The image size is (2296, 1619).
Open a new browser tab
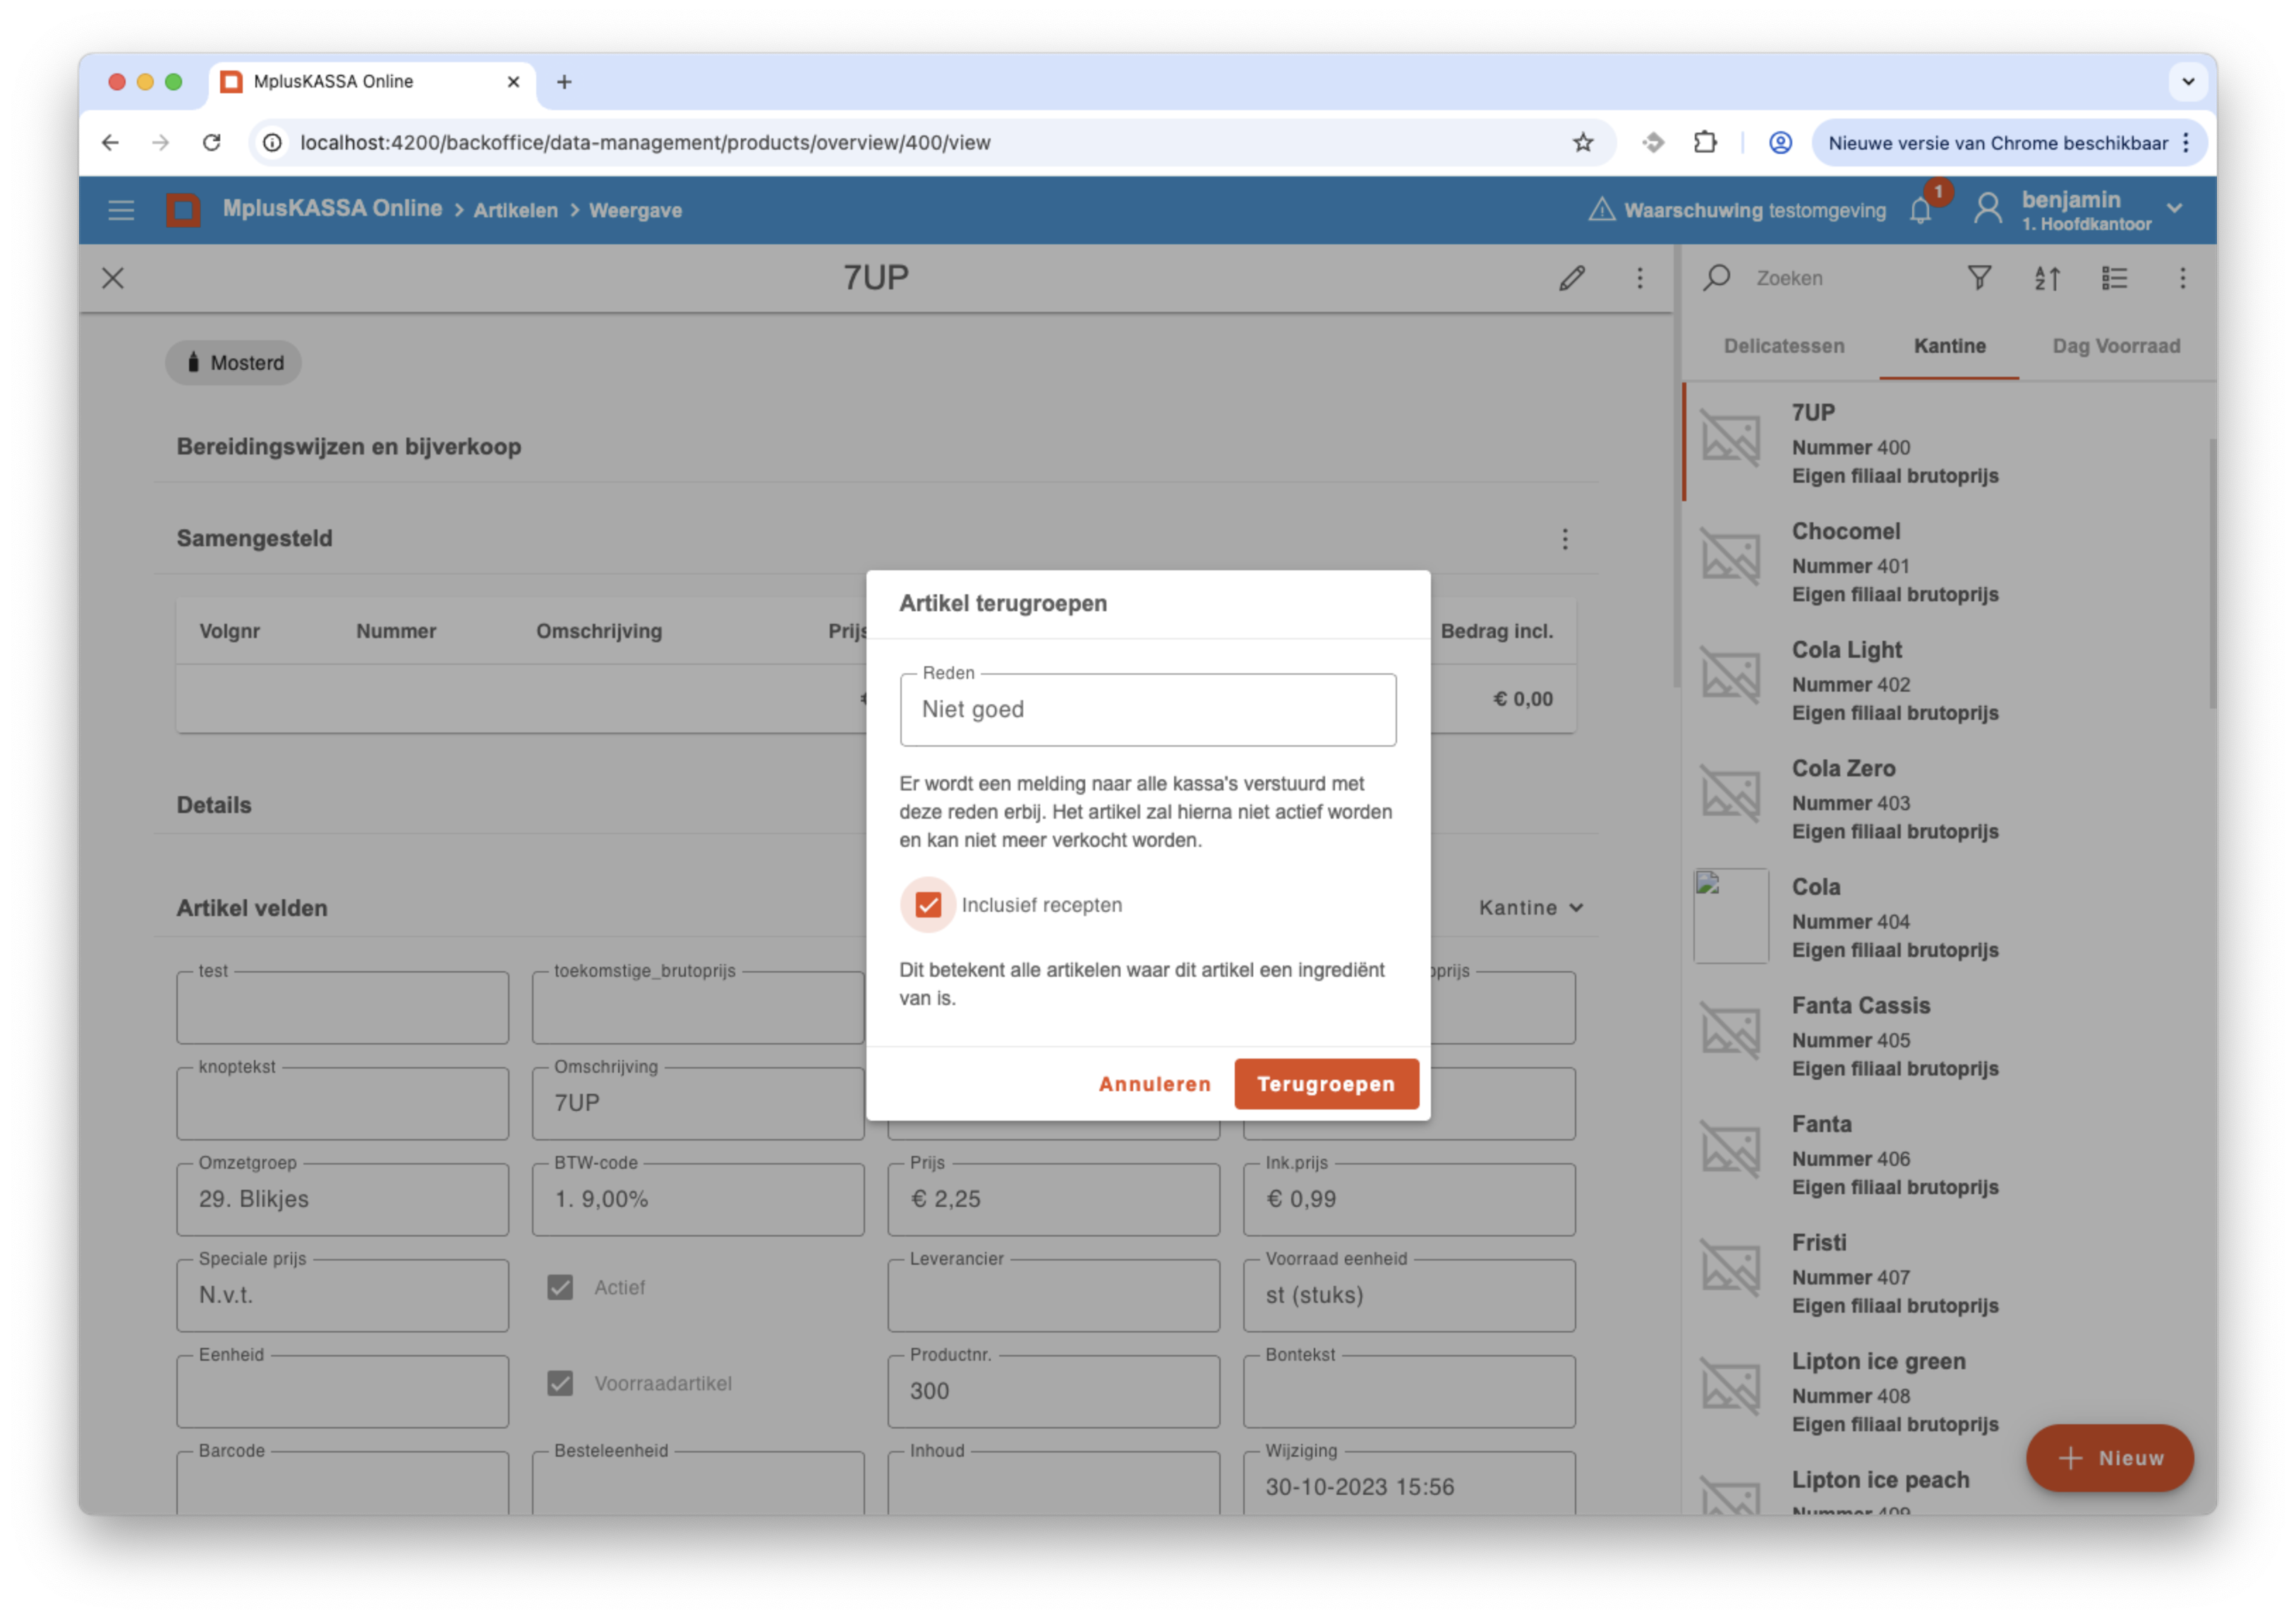[x=564, y=82]
